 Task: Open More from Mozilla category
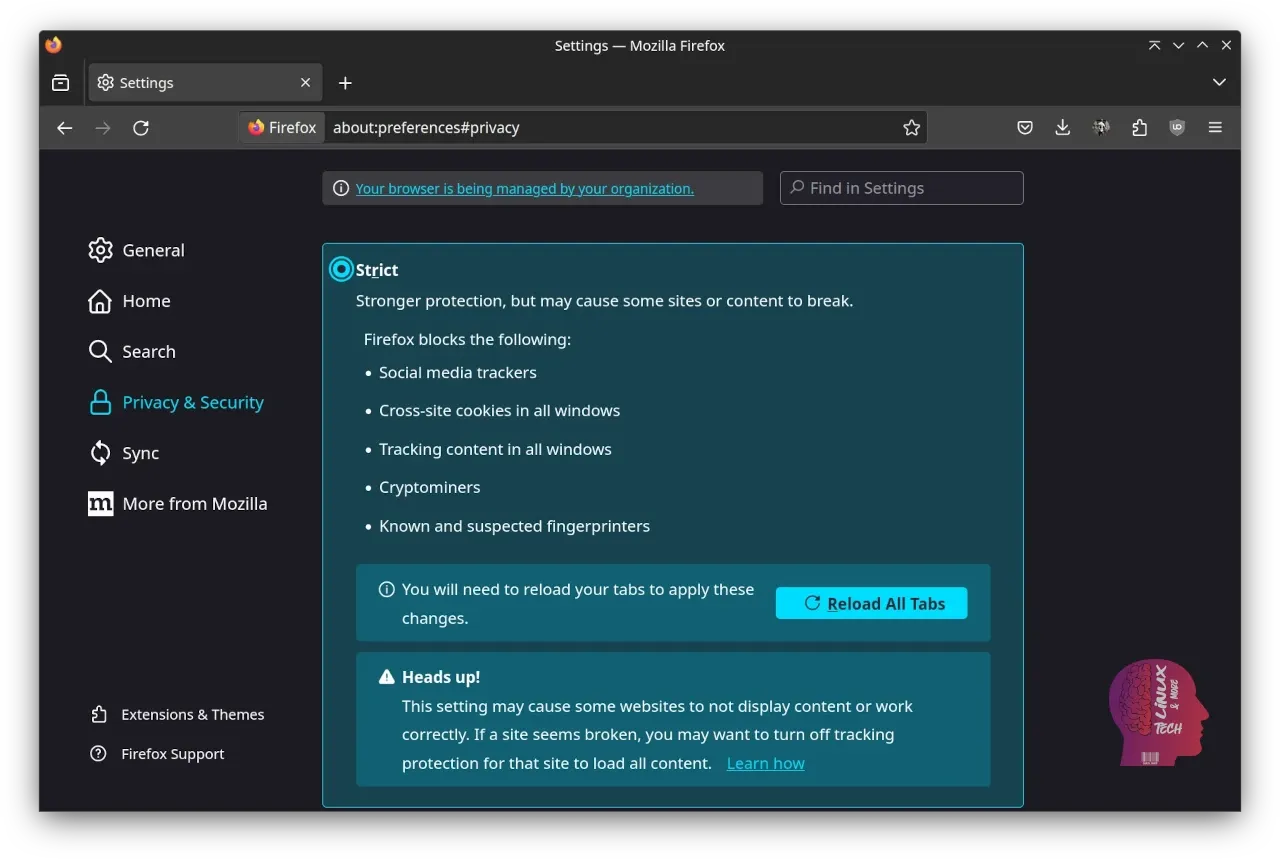click(x=178, y=504)
